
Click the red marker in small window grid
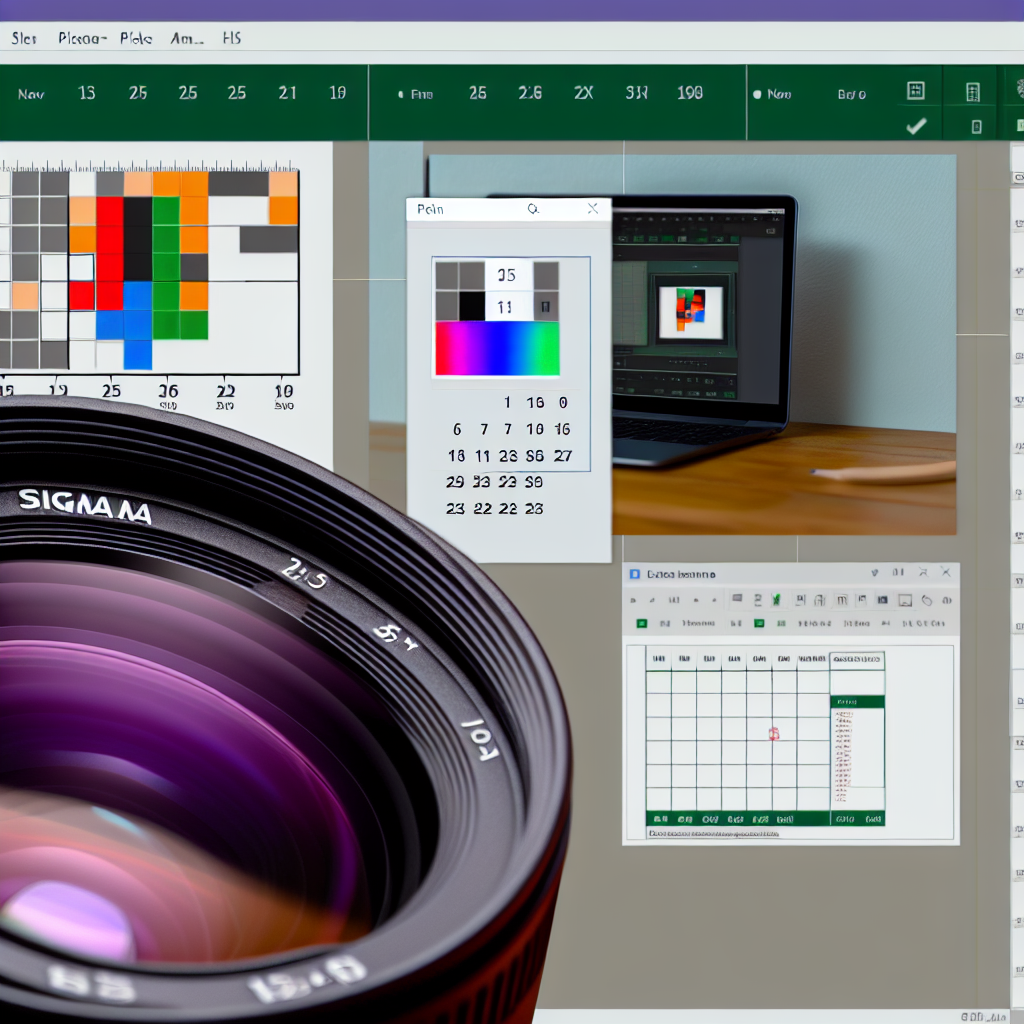click(774, 733)
